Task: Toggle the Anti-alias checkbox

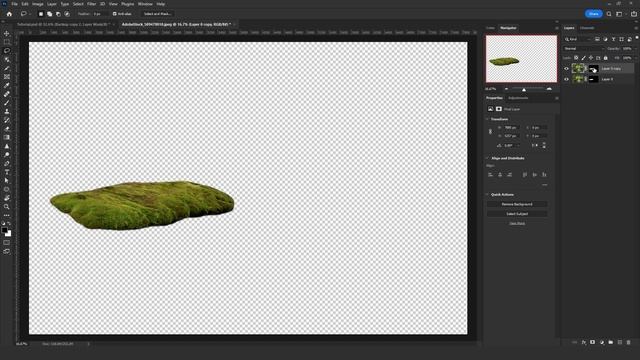Action: pyautogui.click(x=115, y=14)
